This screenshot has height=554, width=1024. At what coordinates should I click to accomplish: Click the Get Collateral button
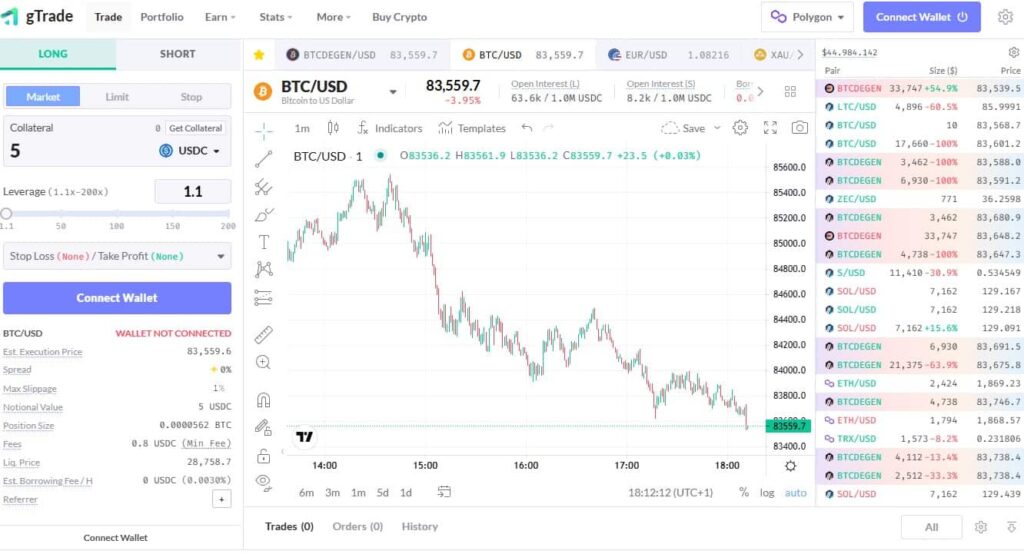195,128
